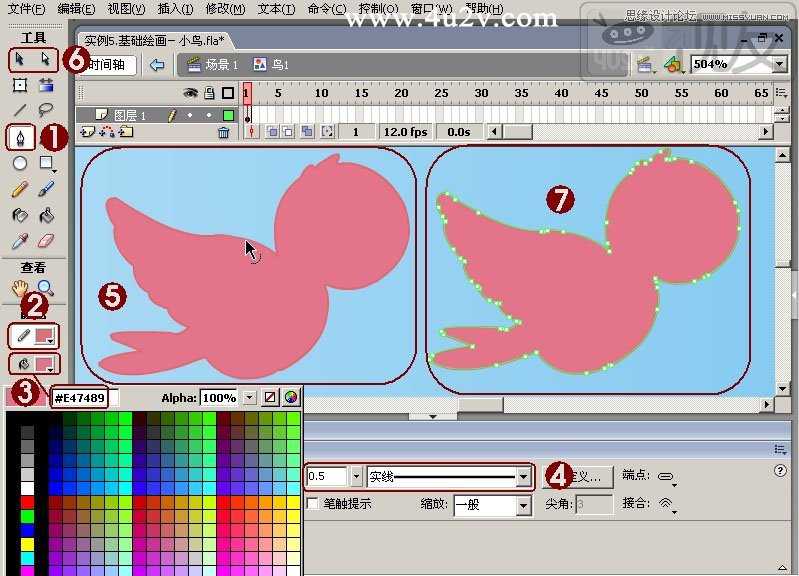
Task: Toggle show all layers as outlines
Action: coord(228,93)
